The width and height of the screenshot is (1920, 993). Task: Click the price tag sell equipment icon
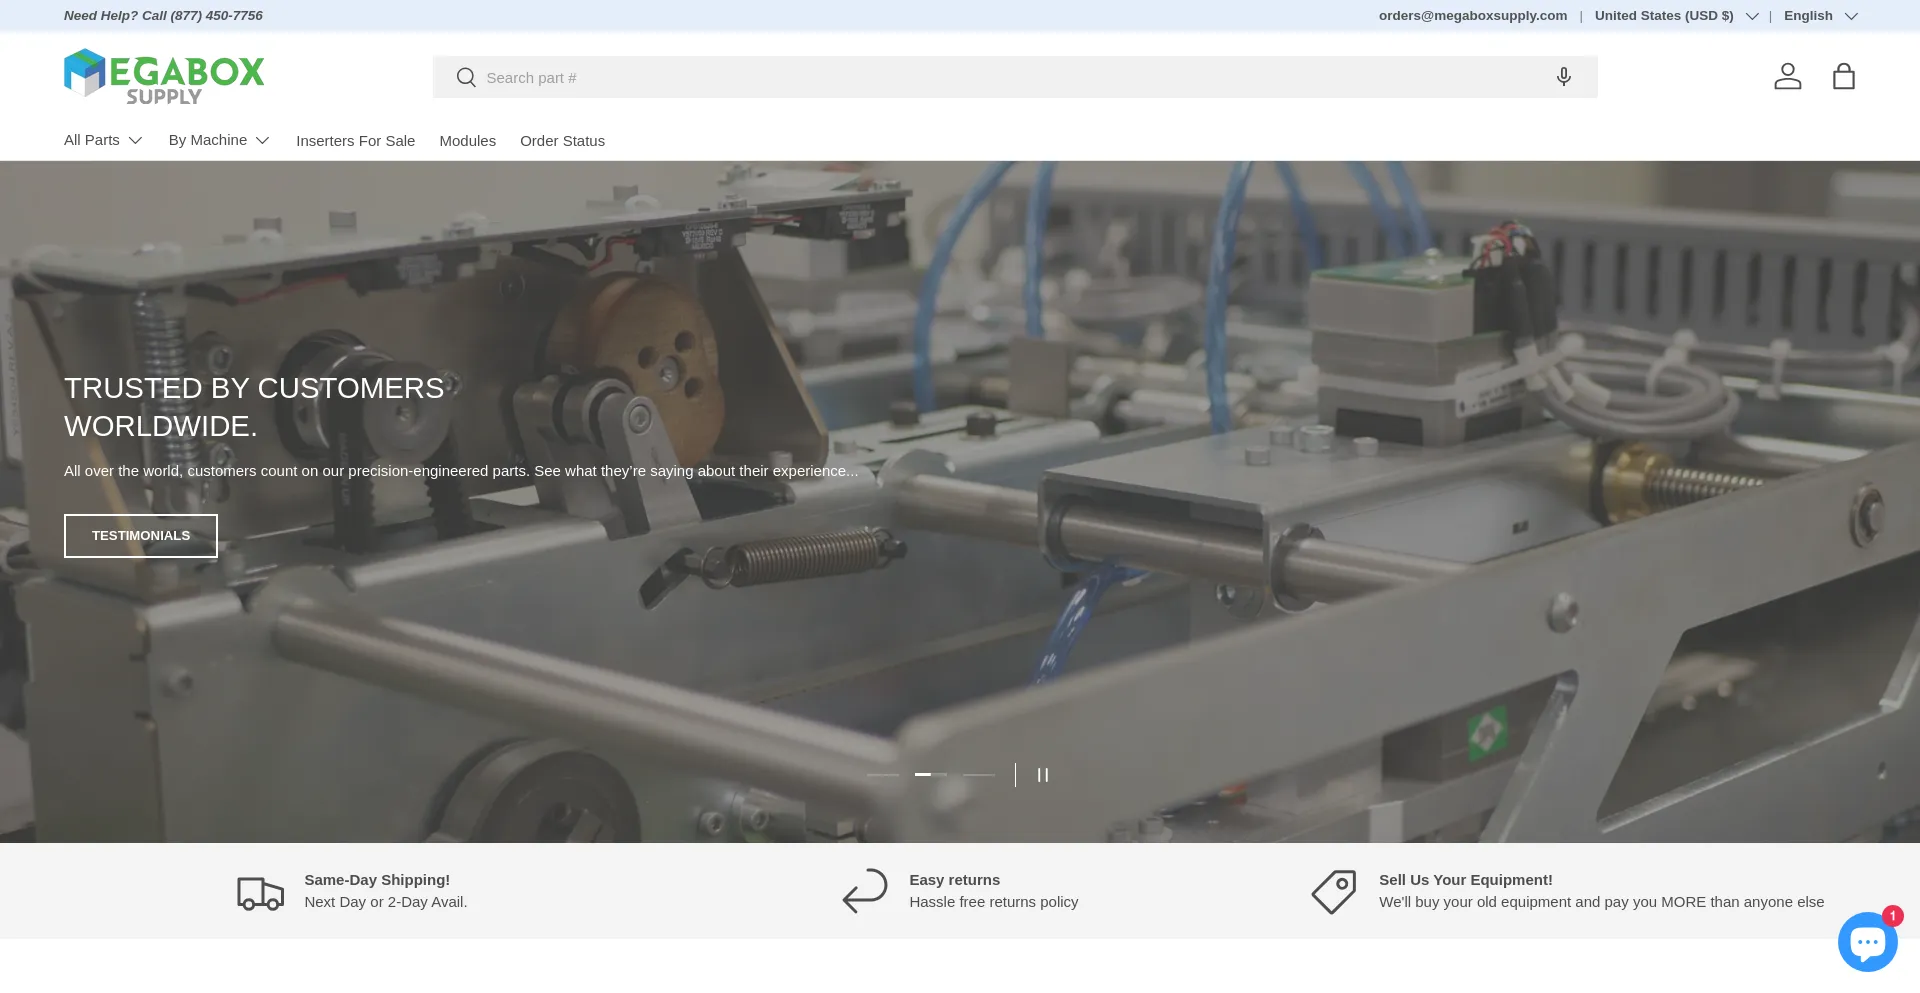(1334, 891)
